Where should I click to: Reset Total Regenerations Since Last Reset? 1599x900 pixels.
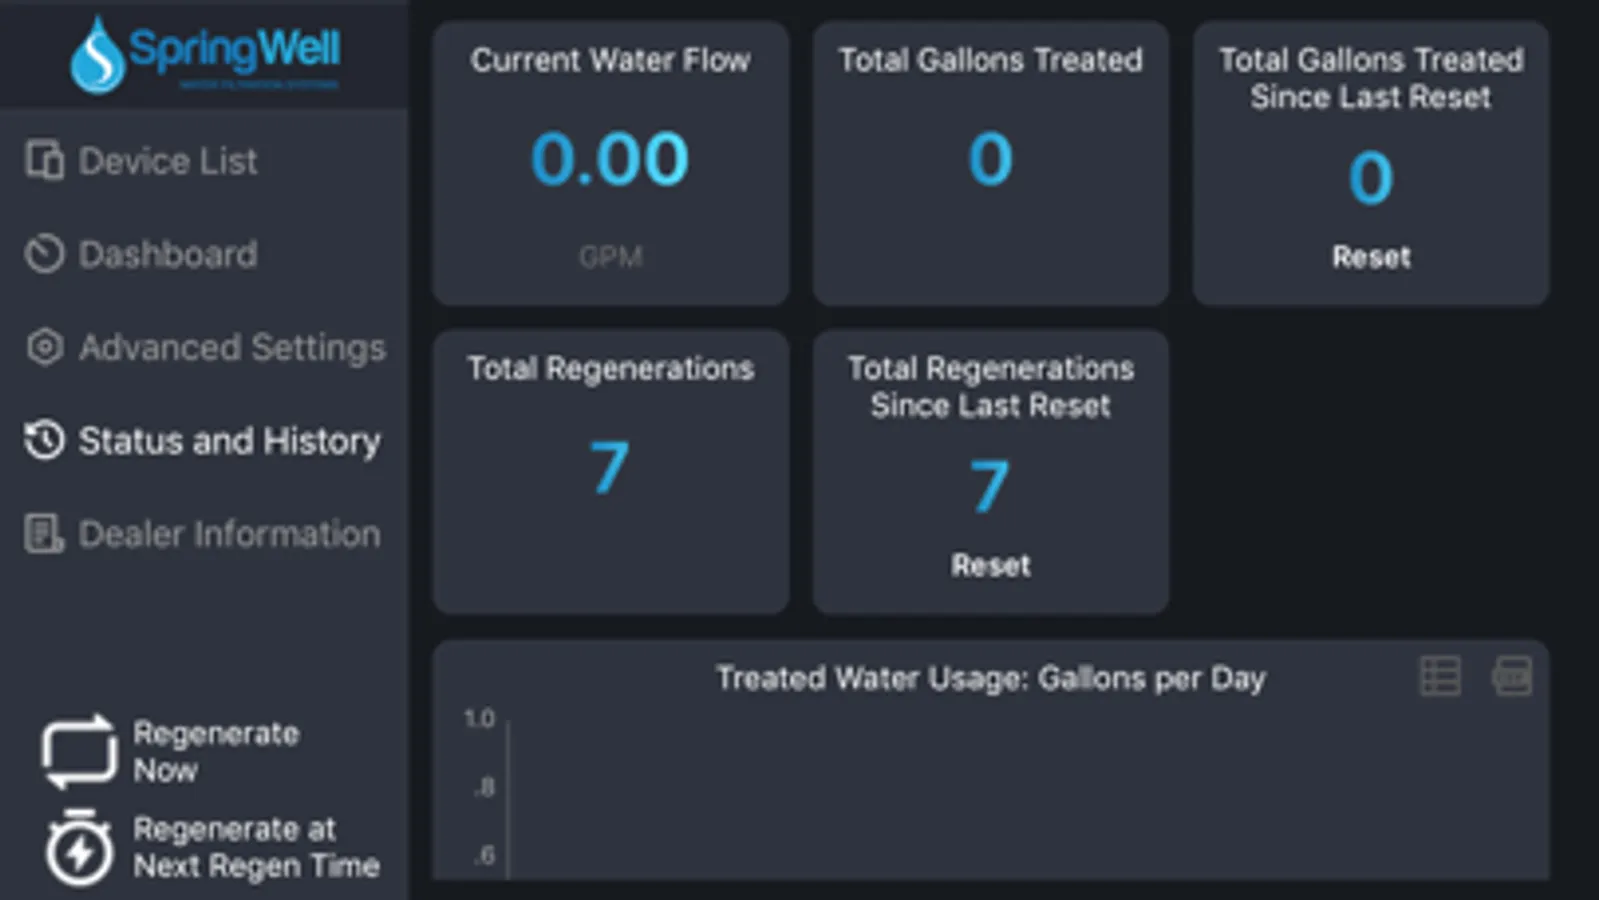click(x=990, y=565)
